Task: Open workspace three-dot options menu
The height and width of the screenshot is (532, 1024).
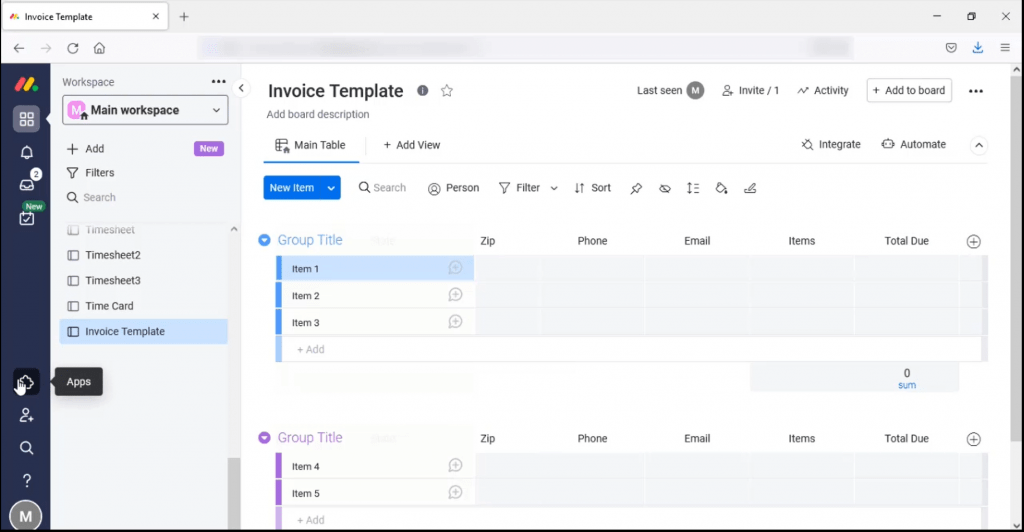Action: point(218,82)
